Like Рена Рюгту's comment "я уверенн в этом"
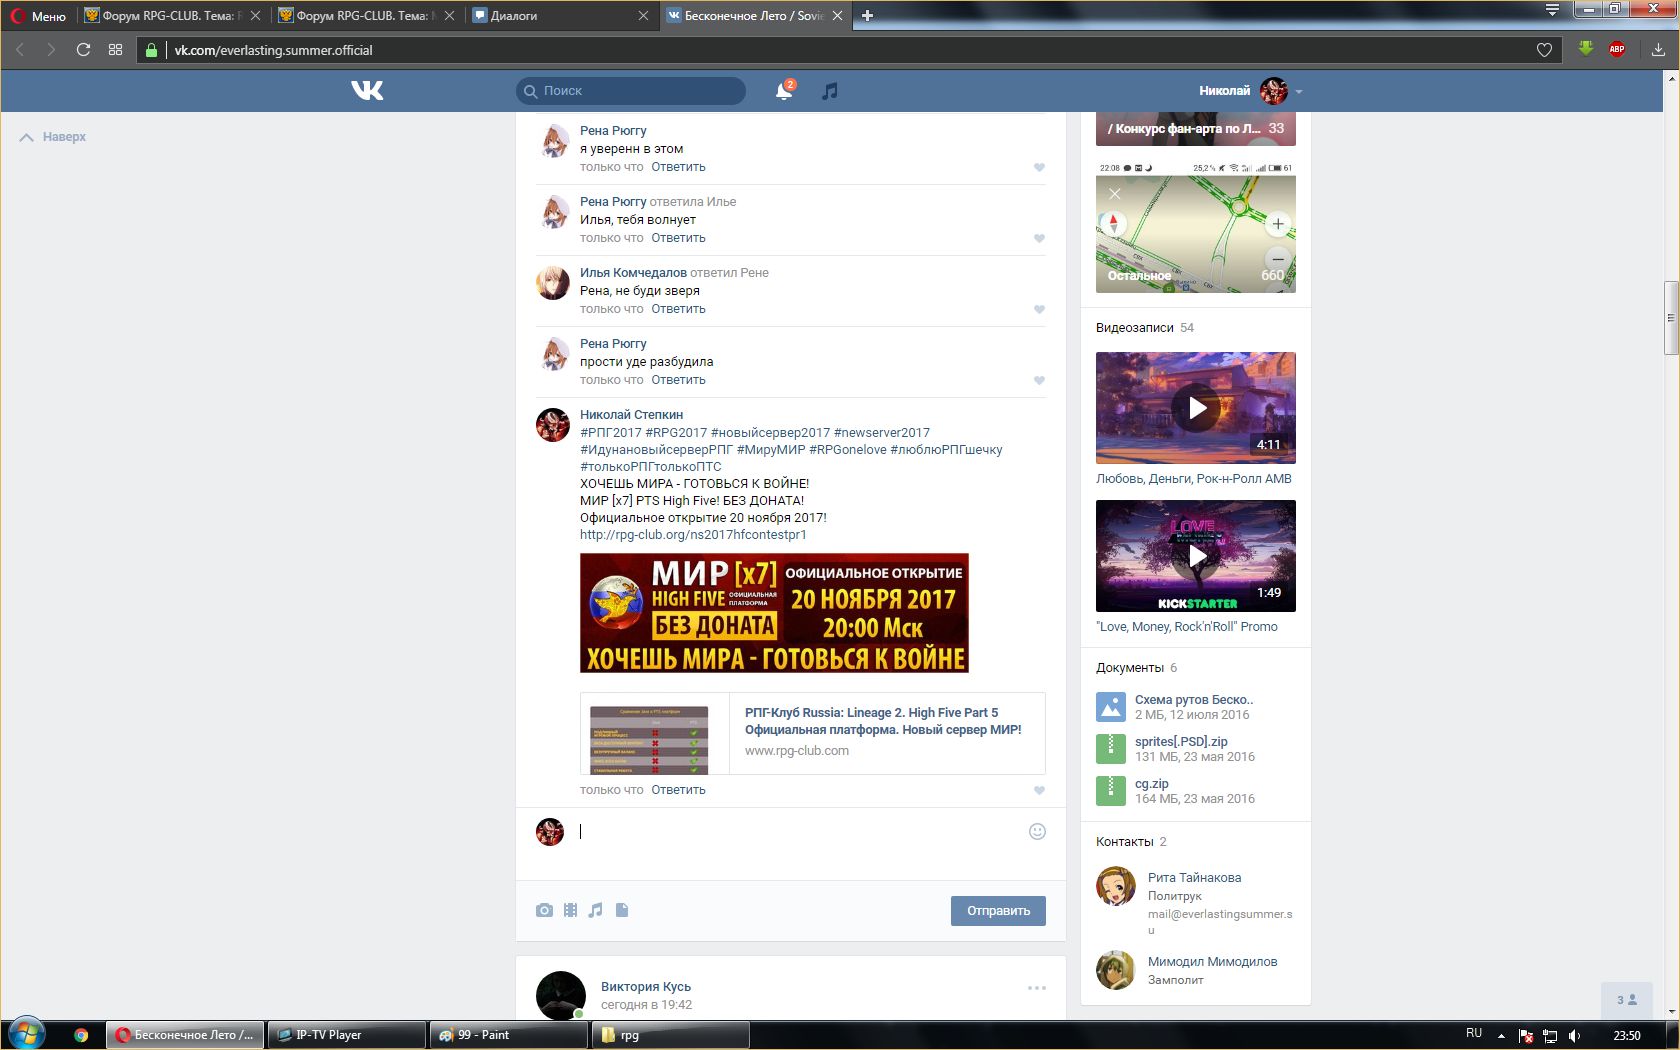The width and height of the screenshot is (1680, 1050). pos(1039,167)
